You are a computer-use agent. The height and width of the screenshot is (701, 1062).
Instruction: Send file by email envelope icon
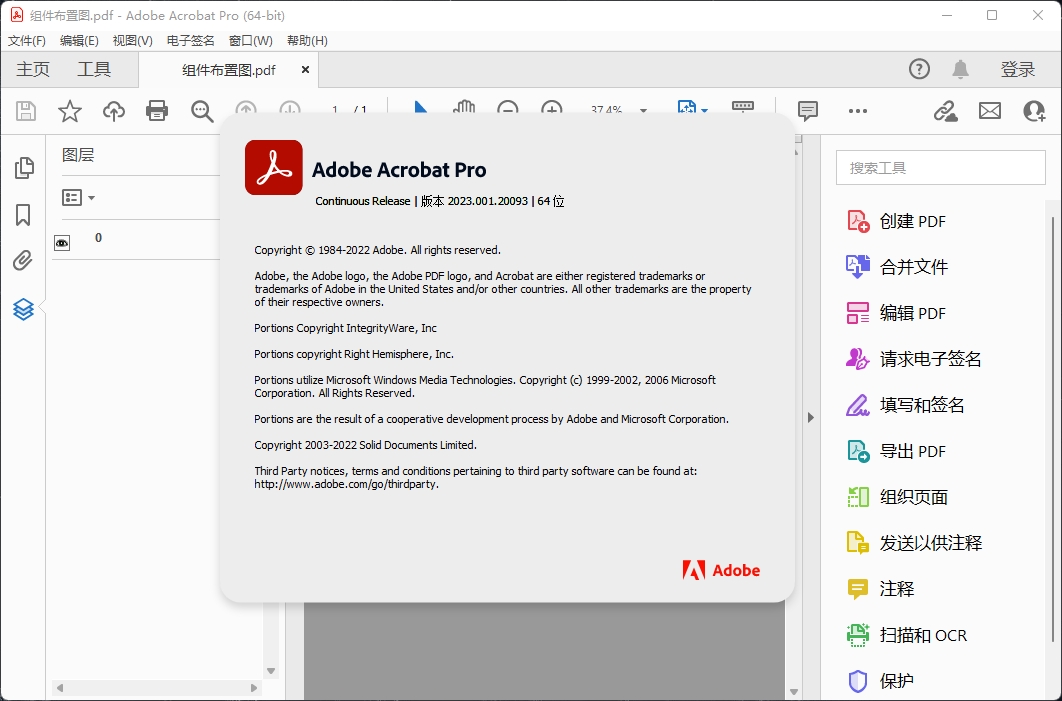pos(989,111)
